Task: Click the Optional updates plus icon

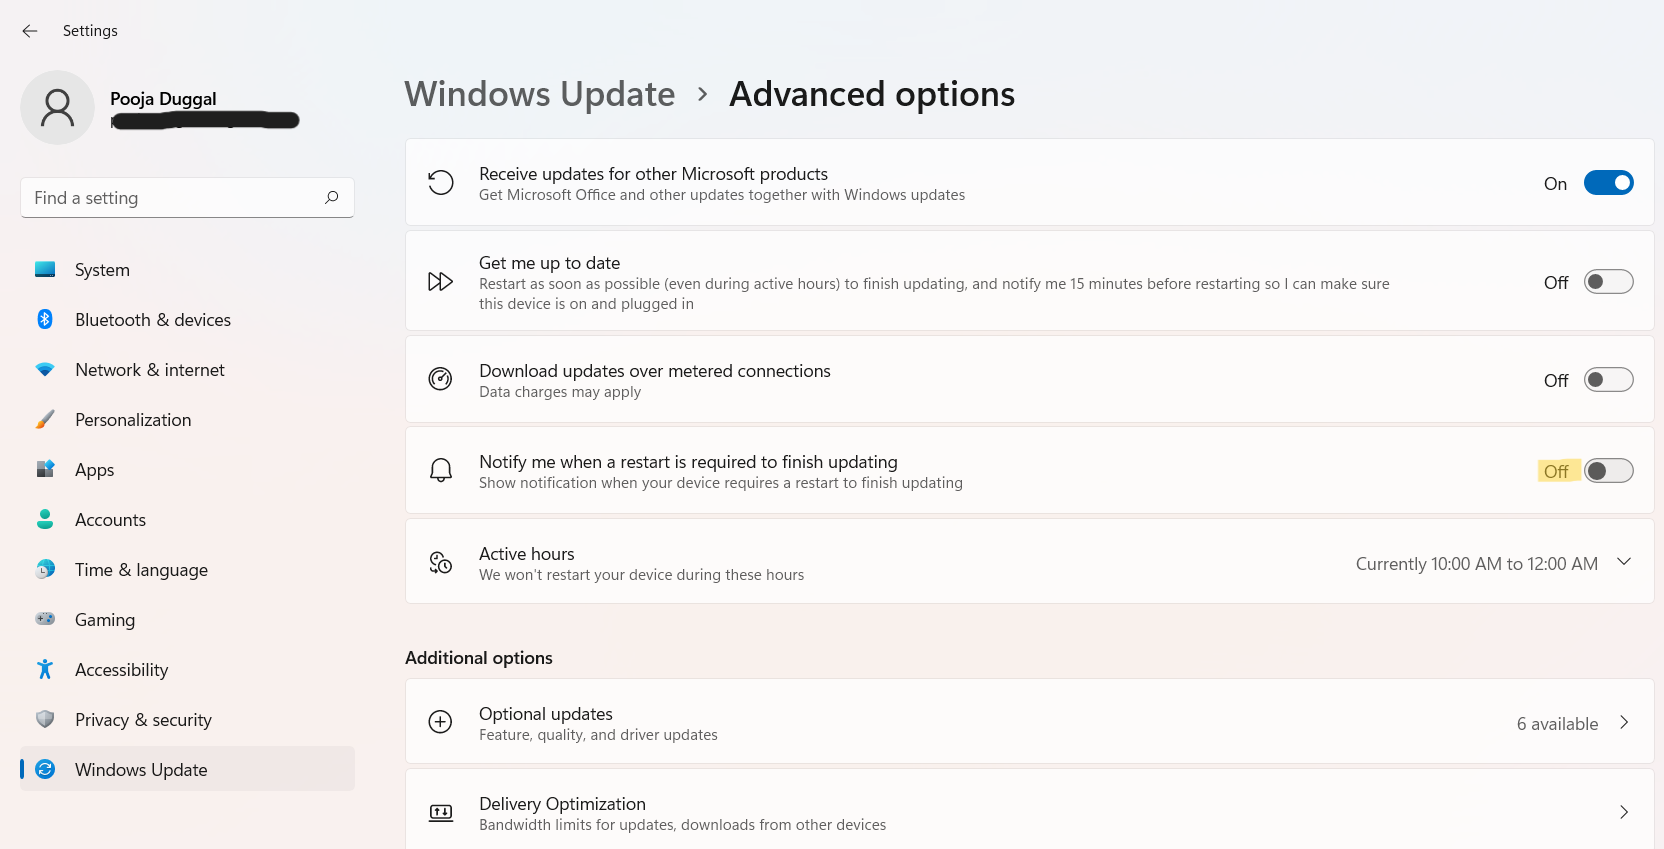Action: [x=441, y=722]
